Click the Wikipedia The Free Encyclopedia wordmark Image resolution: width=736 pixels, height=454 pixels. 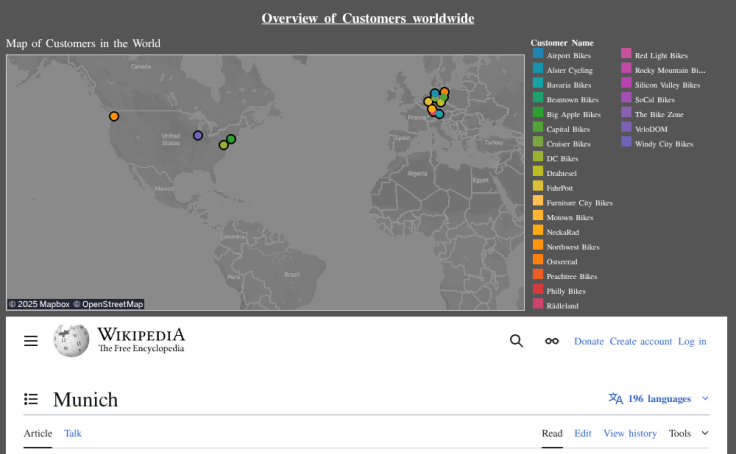(141, 340)
